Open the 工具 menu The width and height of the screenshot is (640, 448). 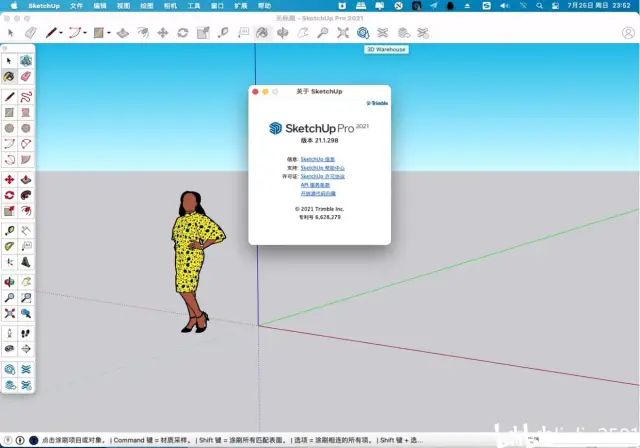[x=194, y=6]
